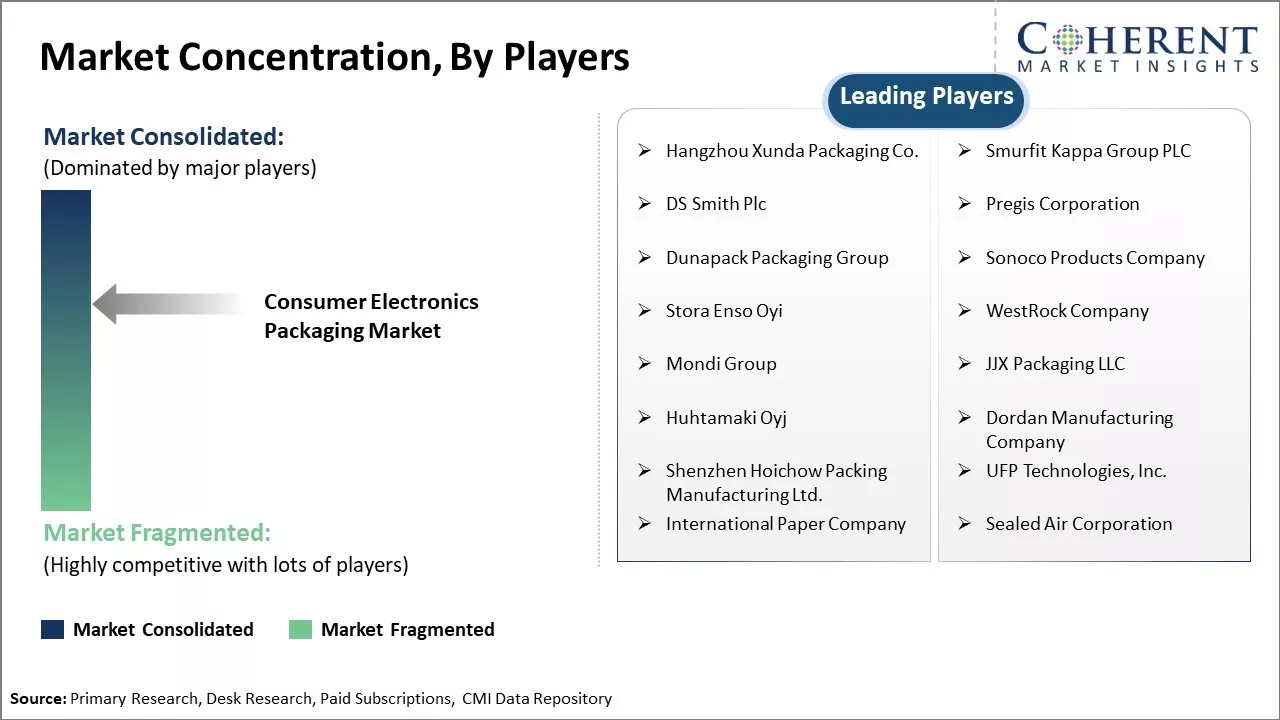1280x720 pixels.
Task: Click the Market Concentration, By Players title
Action: pyautogui.click(x=335, y=57)
